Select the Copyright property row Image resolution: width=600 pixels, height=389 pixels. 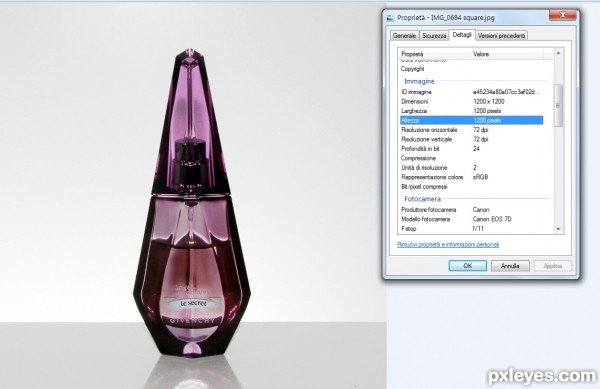pos(471,69)
